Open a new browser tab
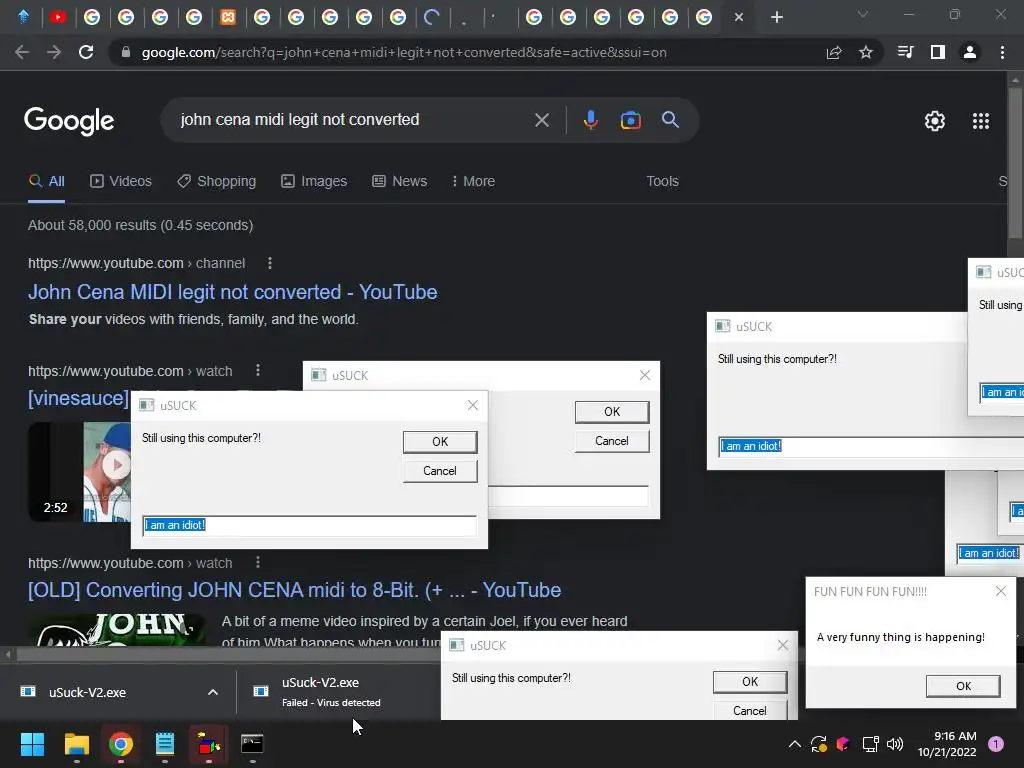This screenshot has height=768, width=1024. pos(776,17)
